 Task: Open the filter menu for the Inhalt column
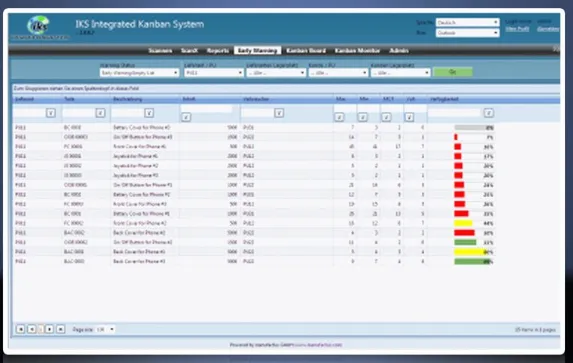(x=186, y=117)
